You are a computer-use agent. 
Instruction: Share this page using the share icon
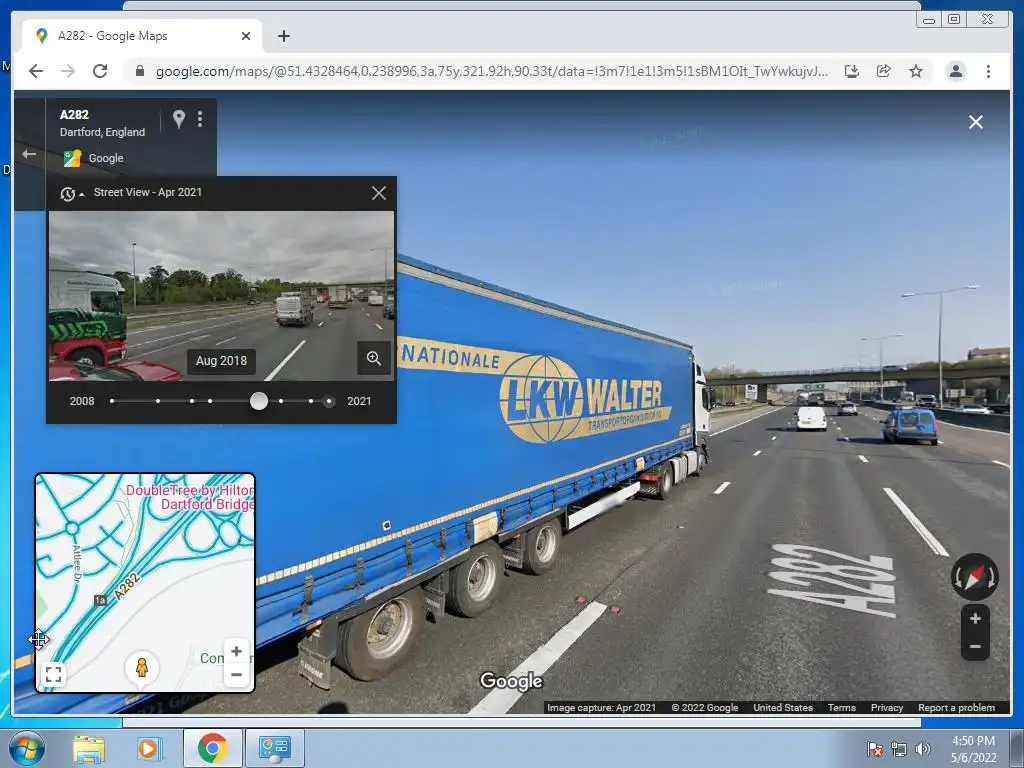(x=884, y=71)
